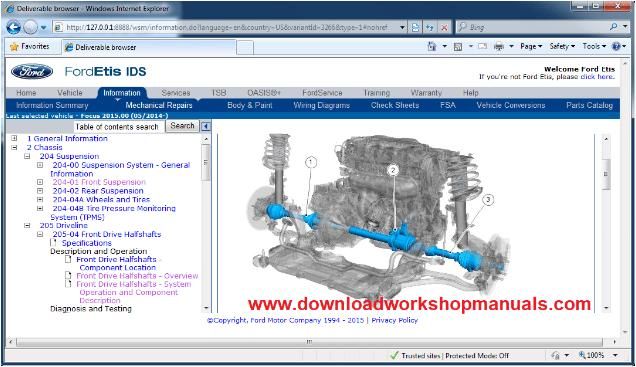The image size is (636, 367).
Task: Open Mechanical Repairs submenu item
Action: [x=159, y=105]
